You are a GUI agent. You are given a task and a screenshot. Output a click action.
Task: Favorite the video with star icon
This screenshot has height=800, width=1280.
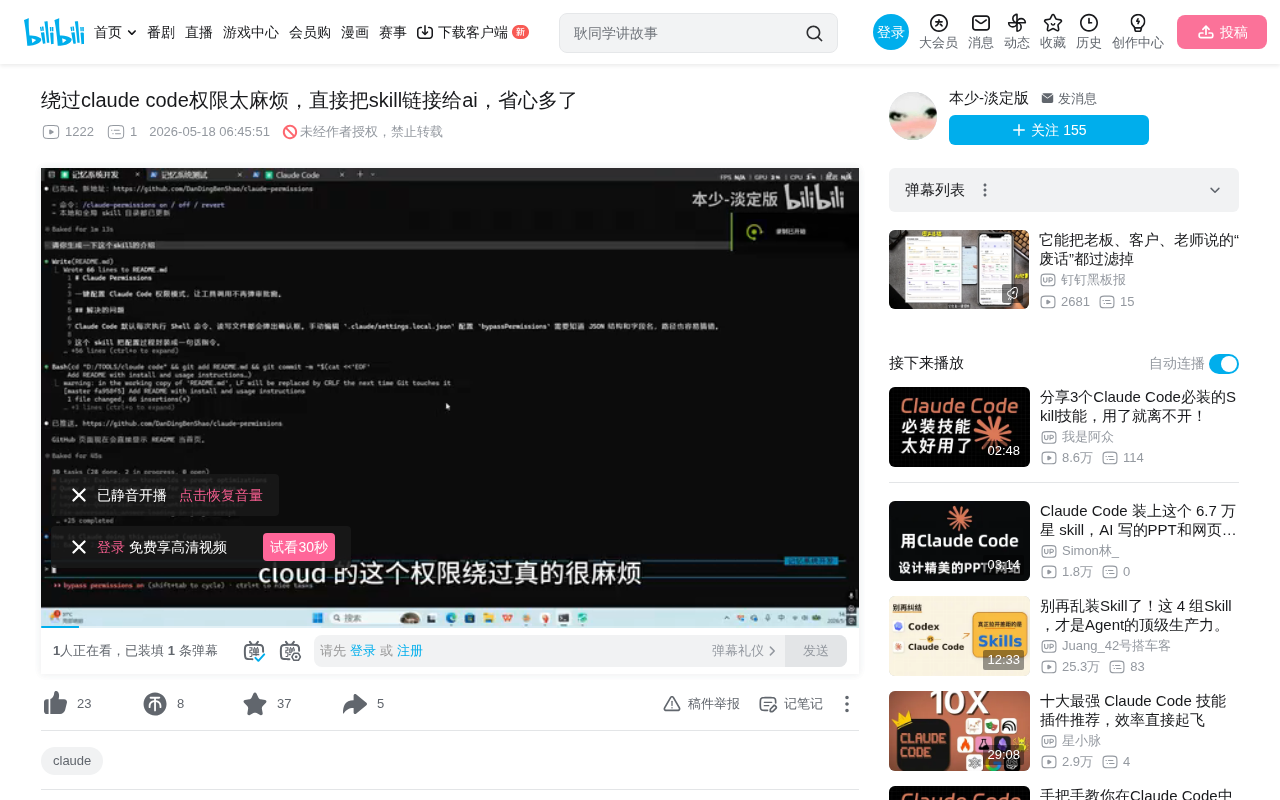click(x=255, y=704)
